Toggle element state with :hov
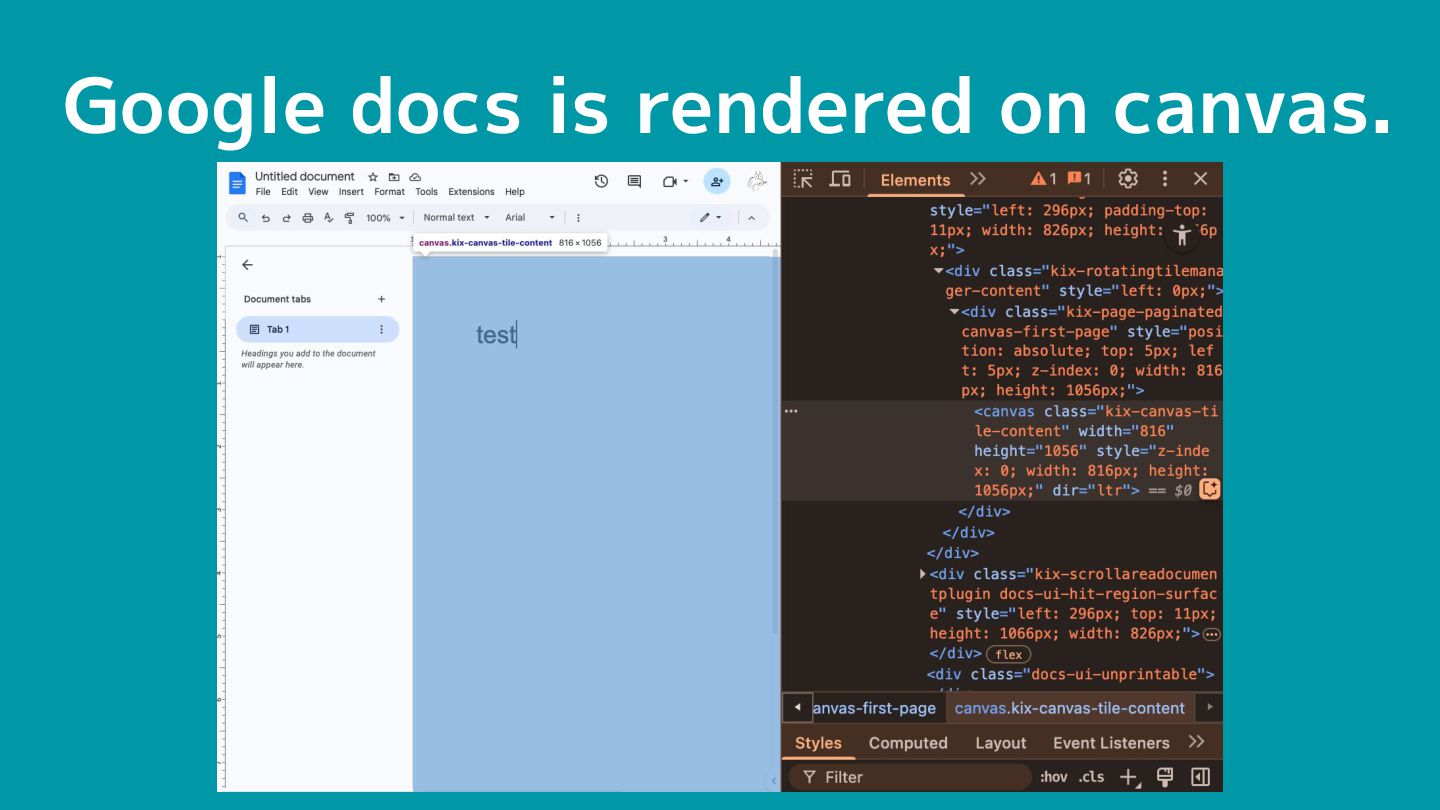 click(x=1053, y=777)
